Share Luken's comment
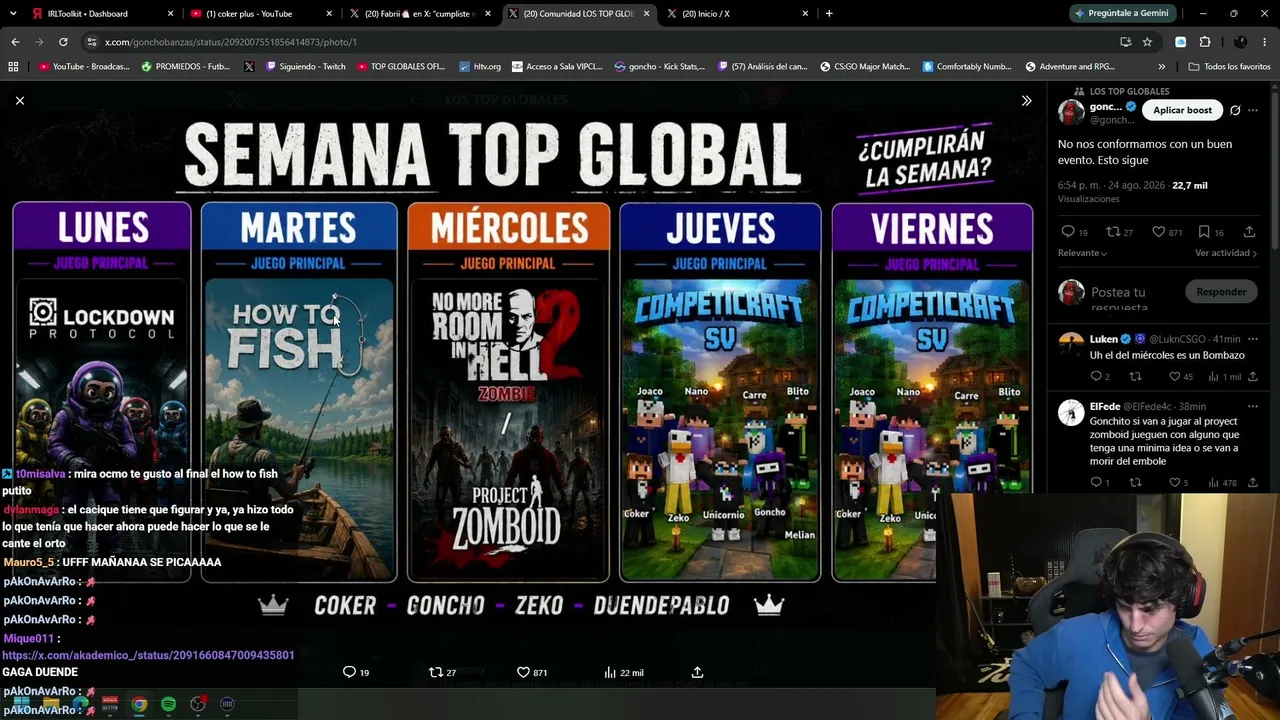 [1253, 377]
